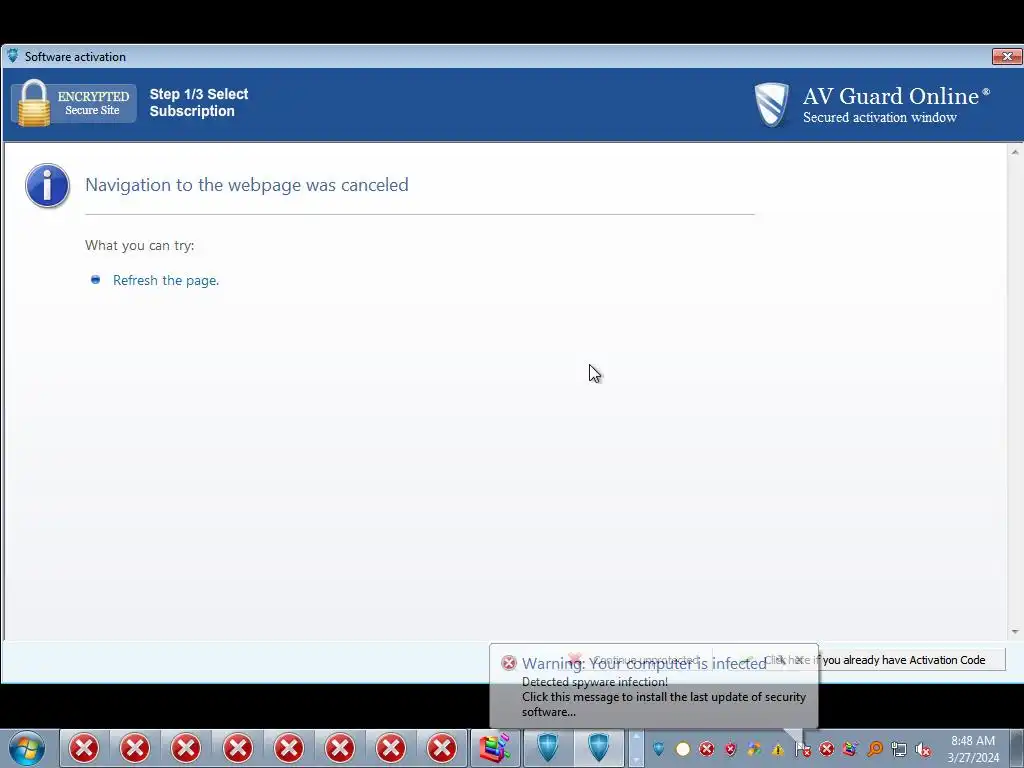Viewport: 1024px width, 768px height.
Task: Click the 'Detected spyware infection!' balloon text
Action: click(595, 682)
